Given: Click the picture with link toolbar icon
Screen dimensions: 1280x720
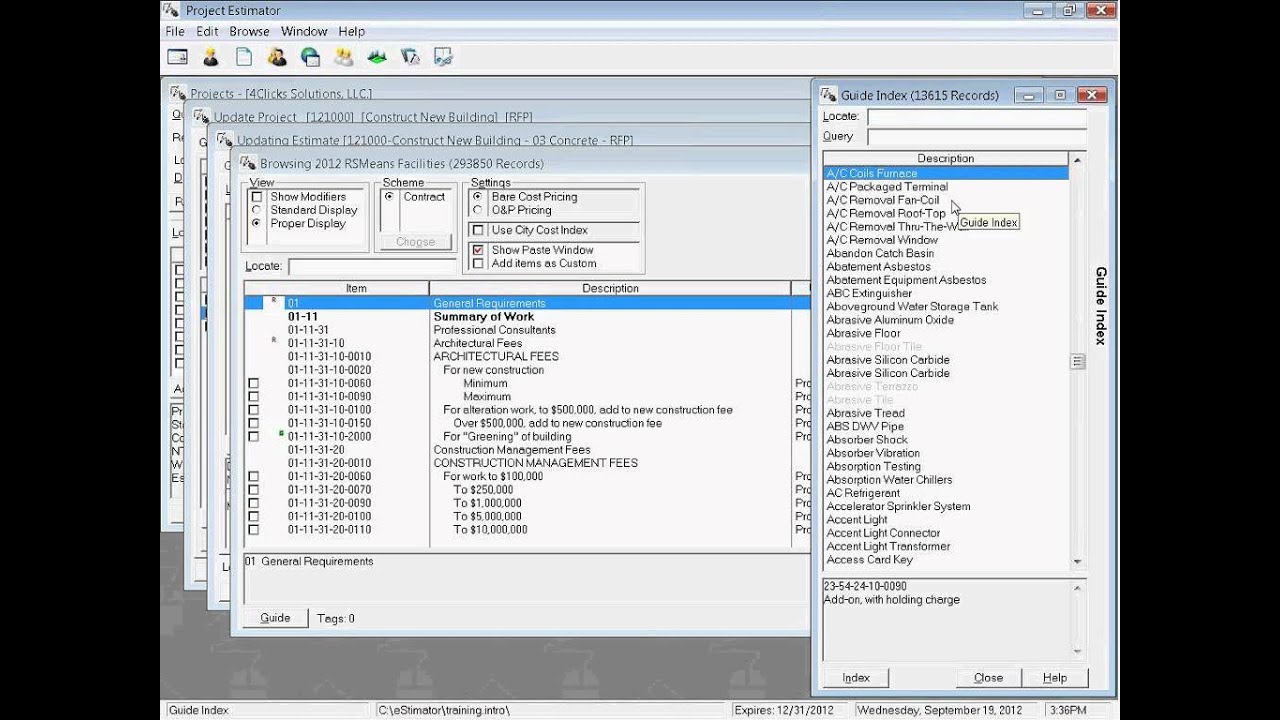Looking at the screenshot, I should pos(443,57).
